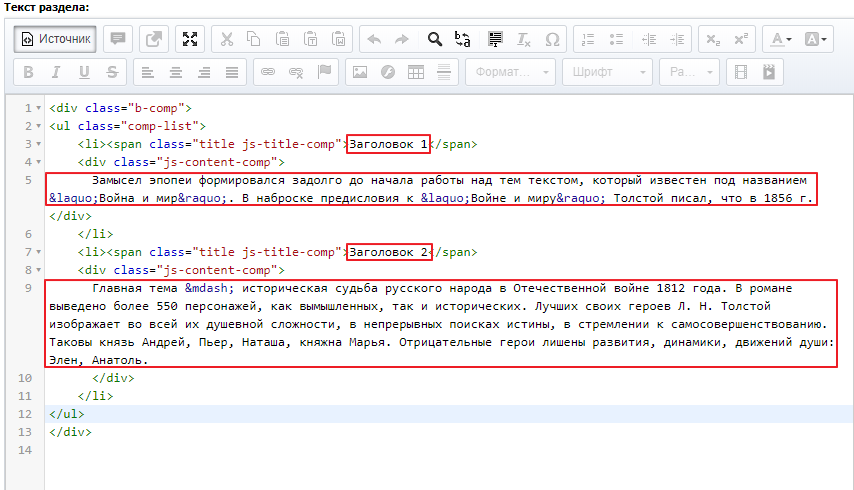Click on the Заголовок 1 text in code
The image size is (854, 490).
pos(388,144)
